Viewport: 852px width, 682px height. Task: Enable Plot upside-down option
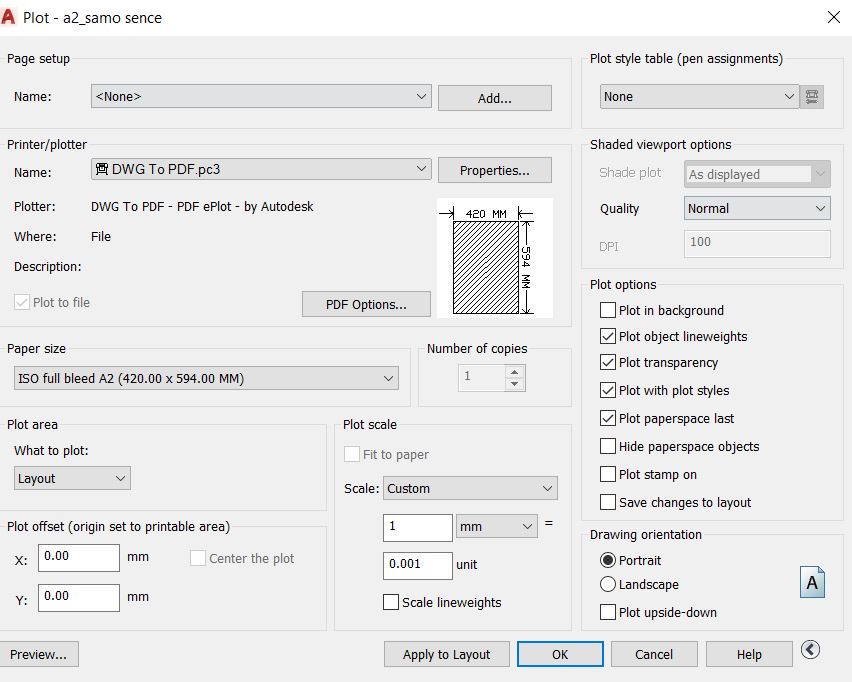pos(608,612)
